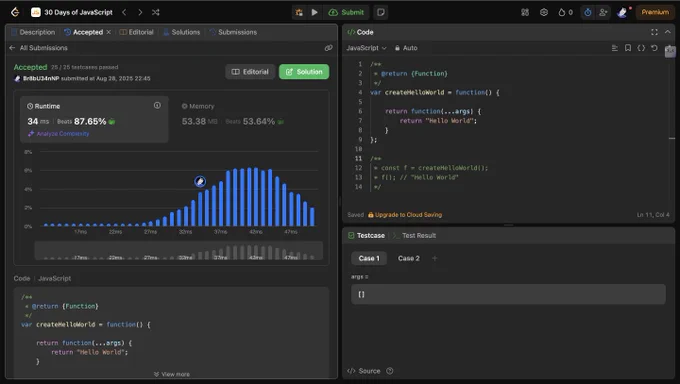
Task: Pick a random problem with shuffle icon
Action: point(156,12)
